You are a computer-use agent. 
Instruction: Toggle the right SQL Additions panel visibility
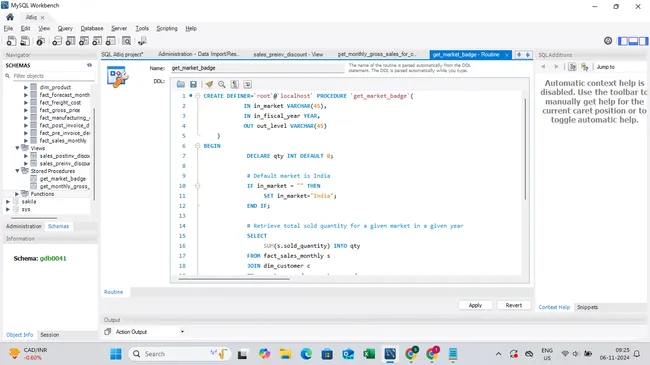[x=643, y=41]
